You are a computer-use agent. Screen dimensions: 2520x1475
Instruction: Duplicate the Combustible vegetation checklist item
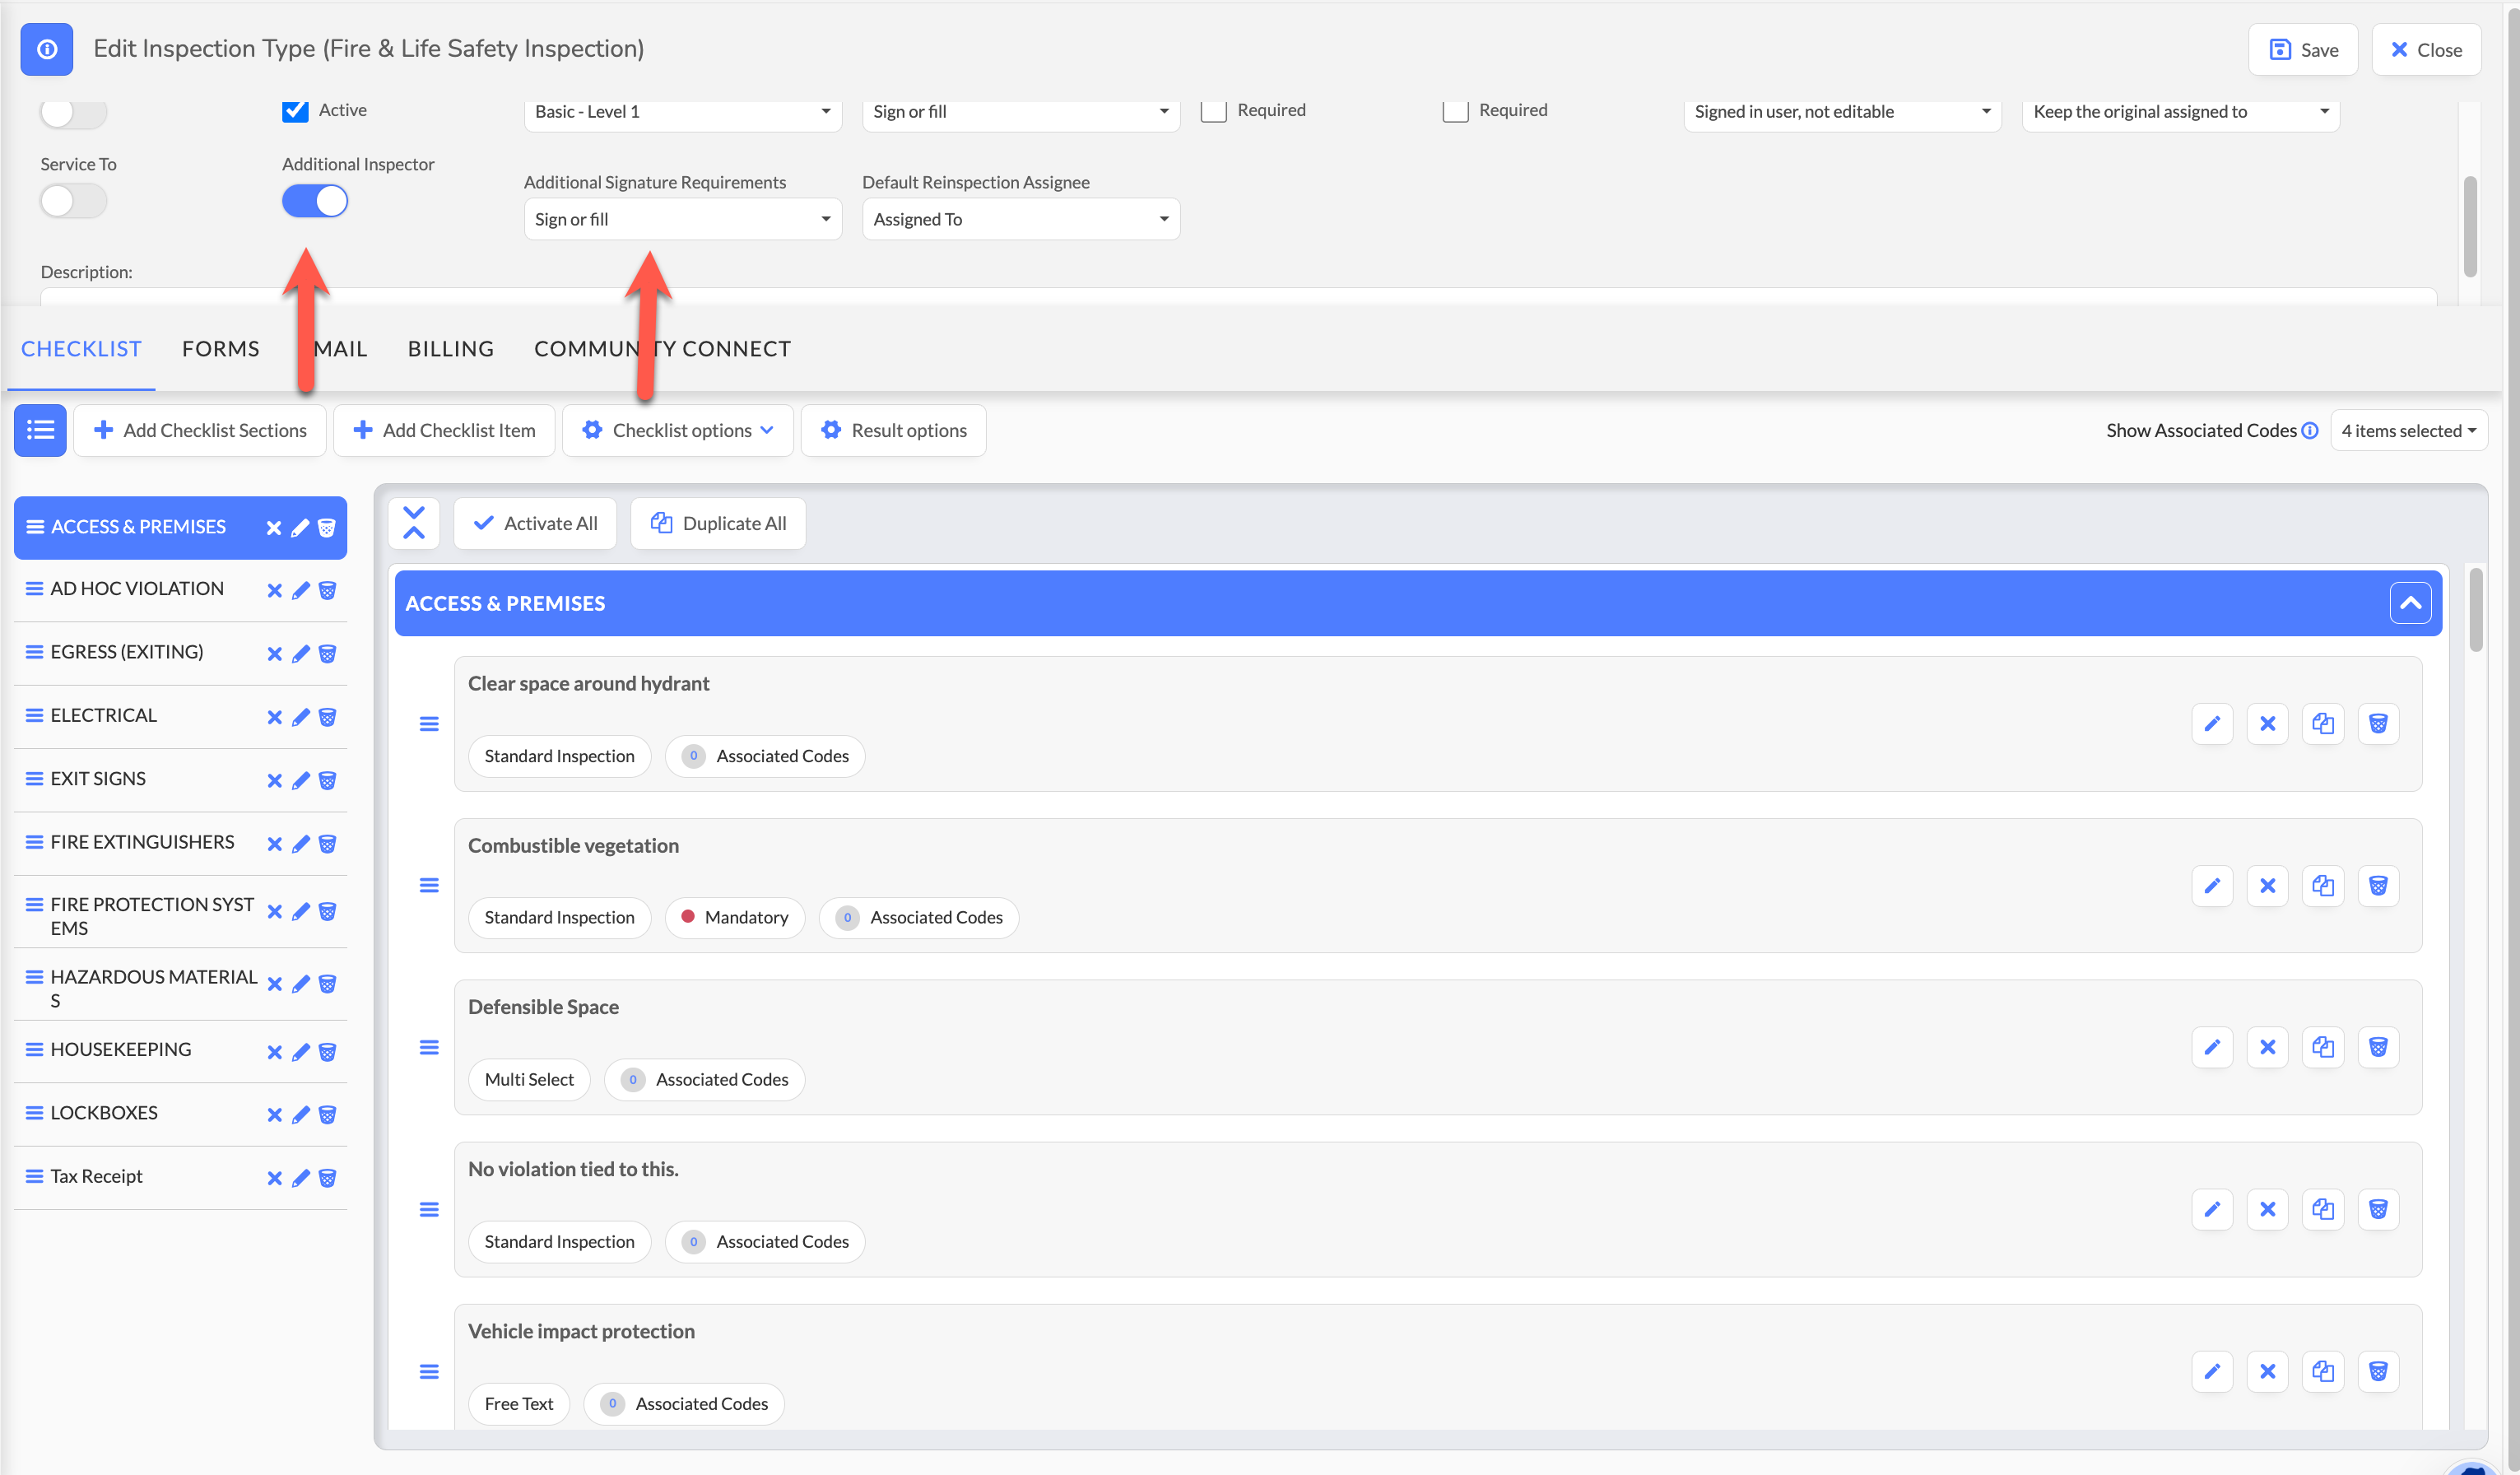[x=2322, y=886]
